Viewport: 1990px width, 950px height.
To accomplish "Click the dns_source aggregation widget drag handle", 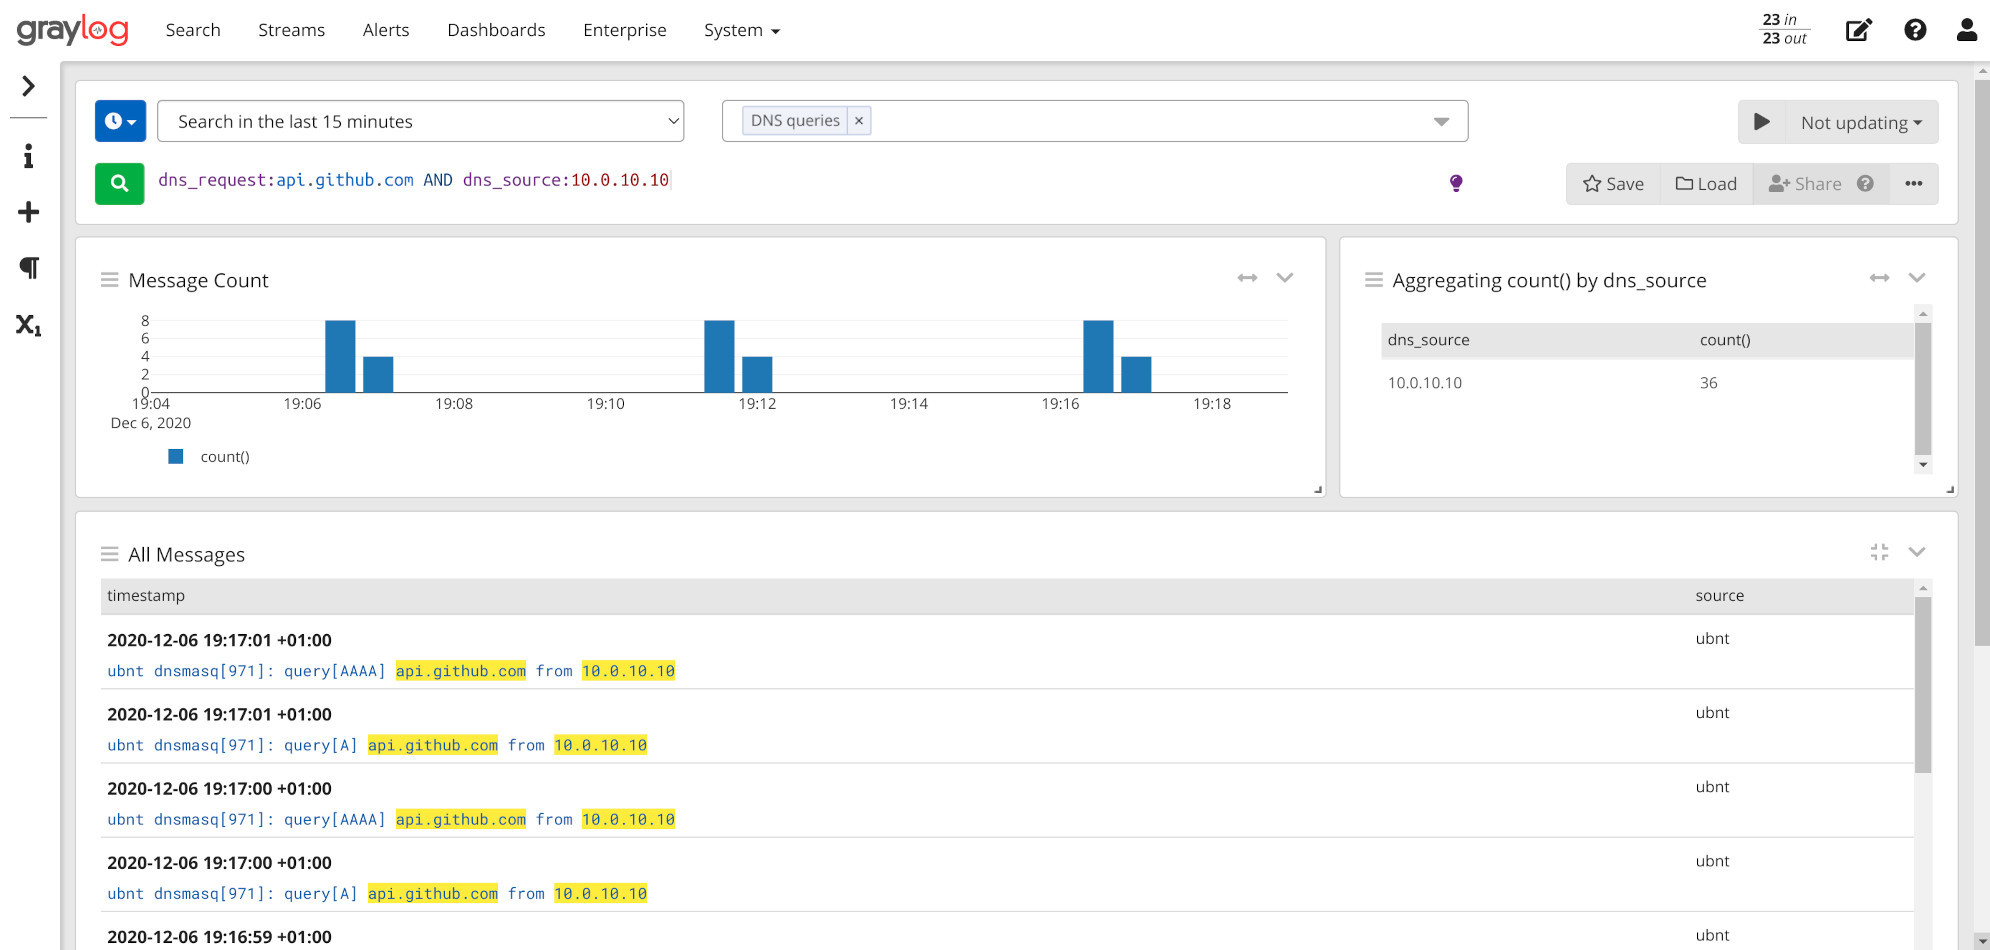I will tap(1373, 280).
